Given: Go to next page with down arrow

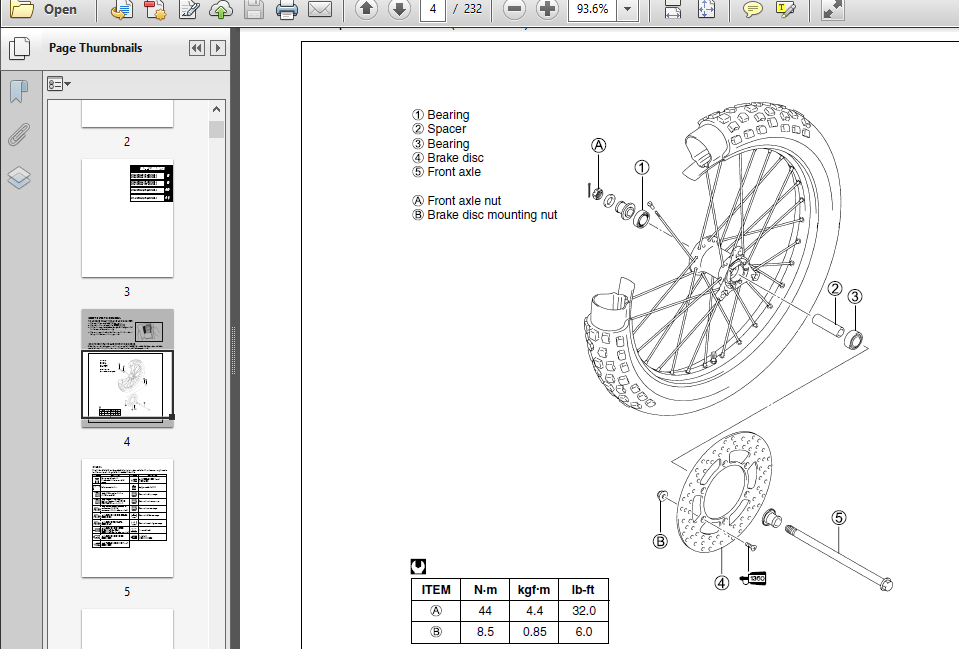Looking at the screenshot, I should click(x=399, y=9).
